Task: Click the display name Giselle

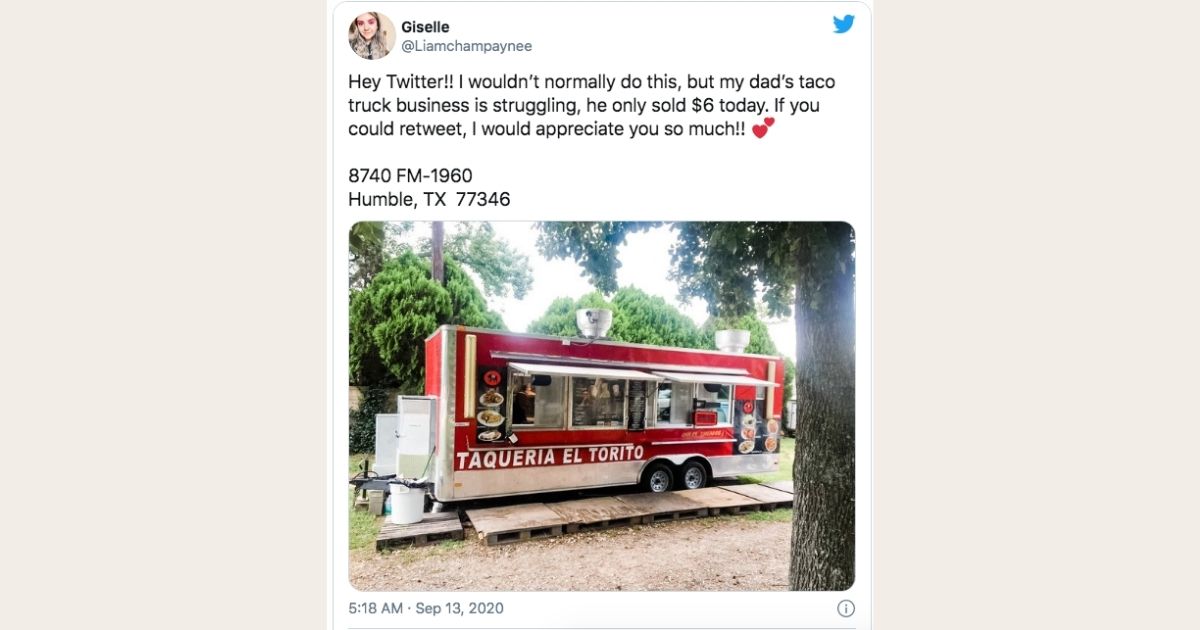Action: click(425, 27)
